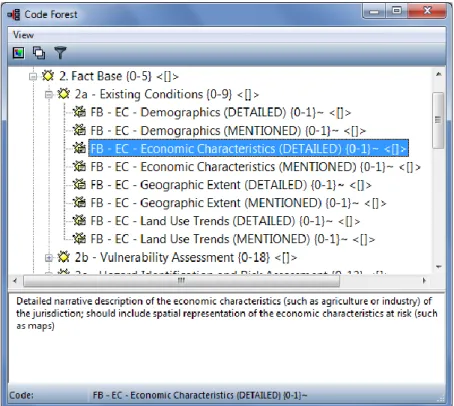The width and height of the screenshot is (454, 406).
Task: Minimize the Code Forest window
Action: 374,12
